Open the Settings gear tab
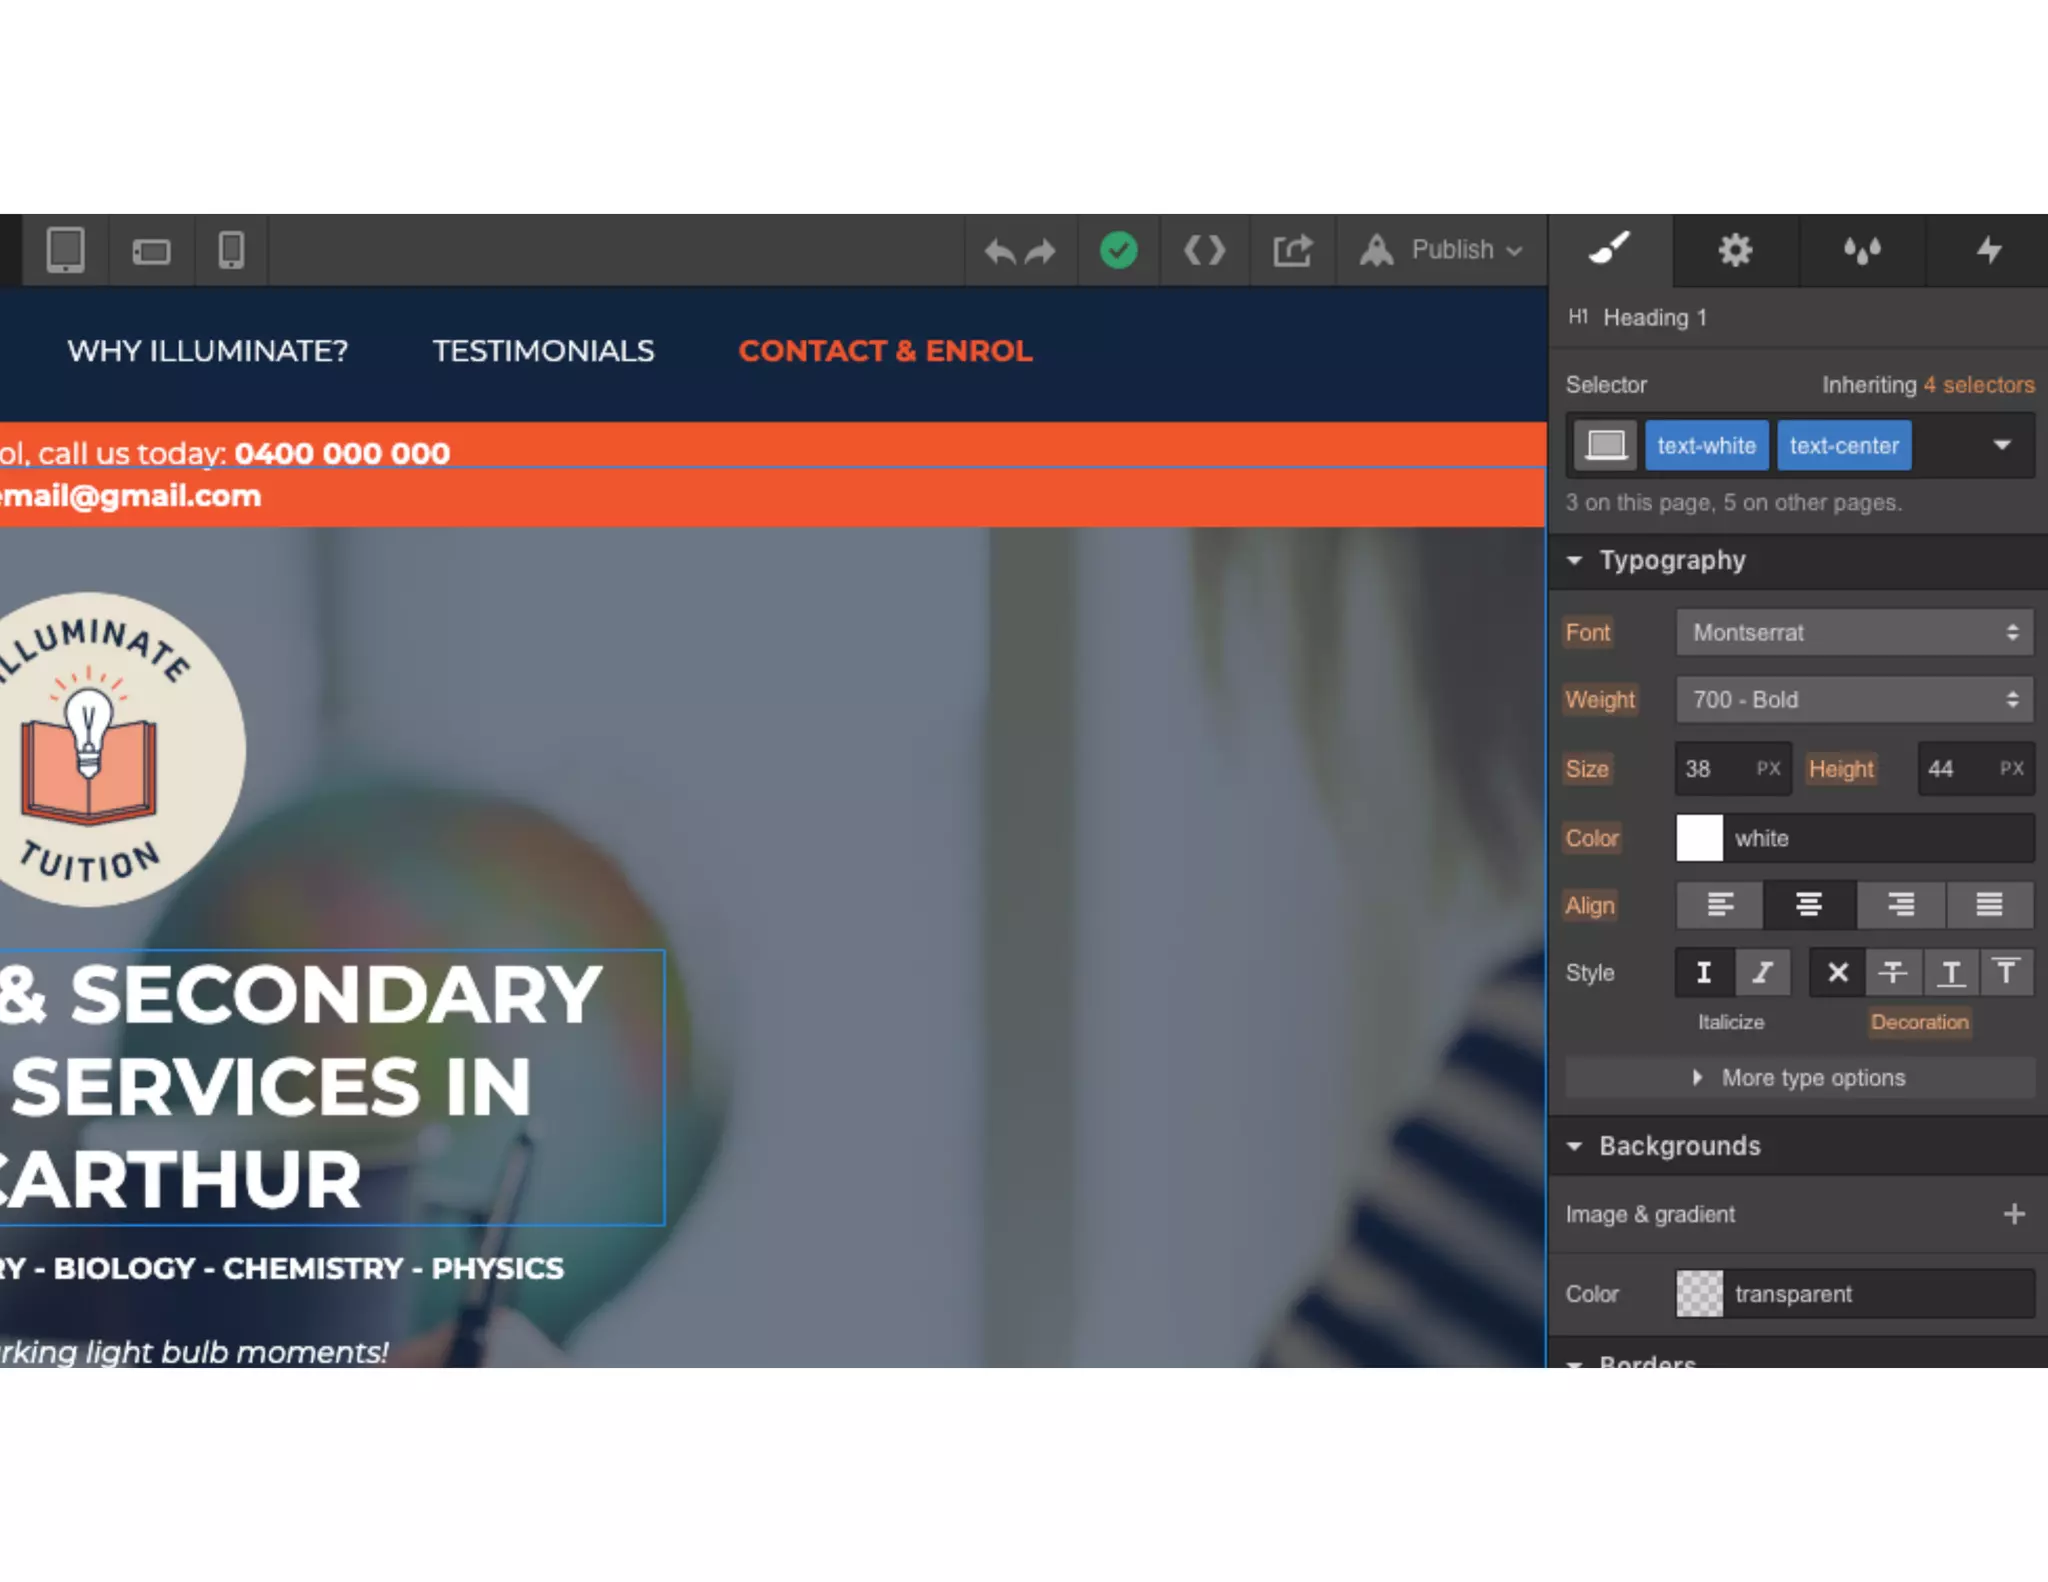This screenshot has width=2048, height=1582. (x=1735, y=250)
